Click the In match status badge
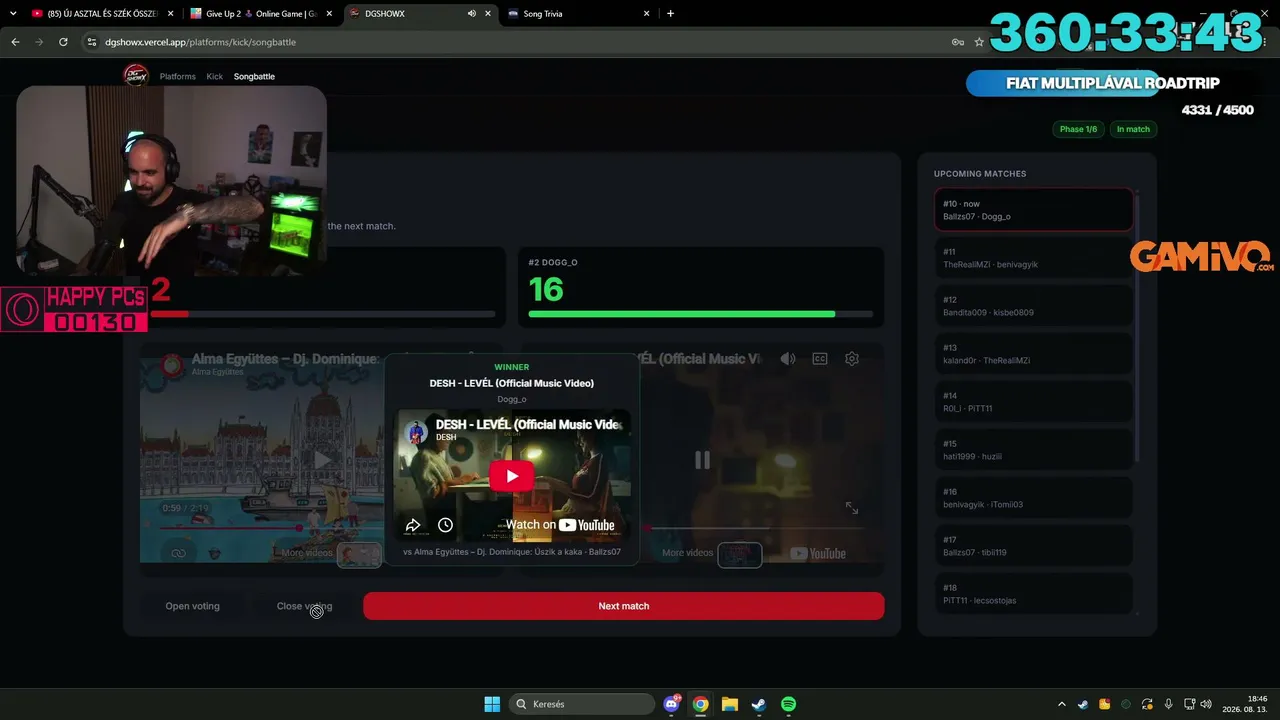The height and width of the screenshot is (720, 1280). [x=1133, y=129]
